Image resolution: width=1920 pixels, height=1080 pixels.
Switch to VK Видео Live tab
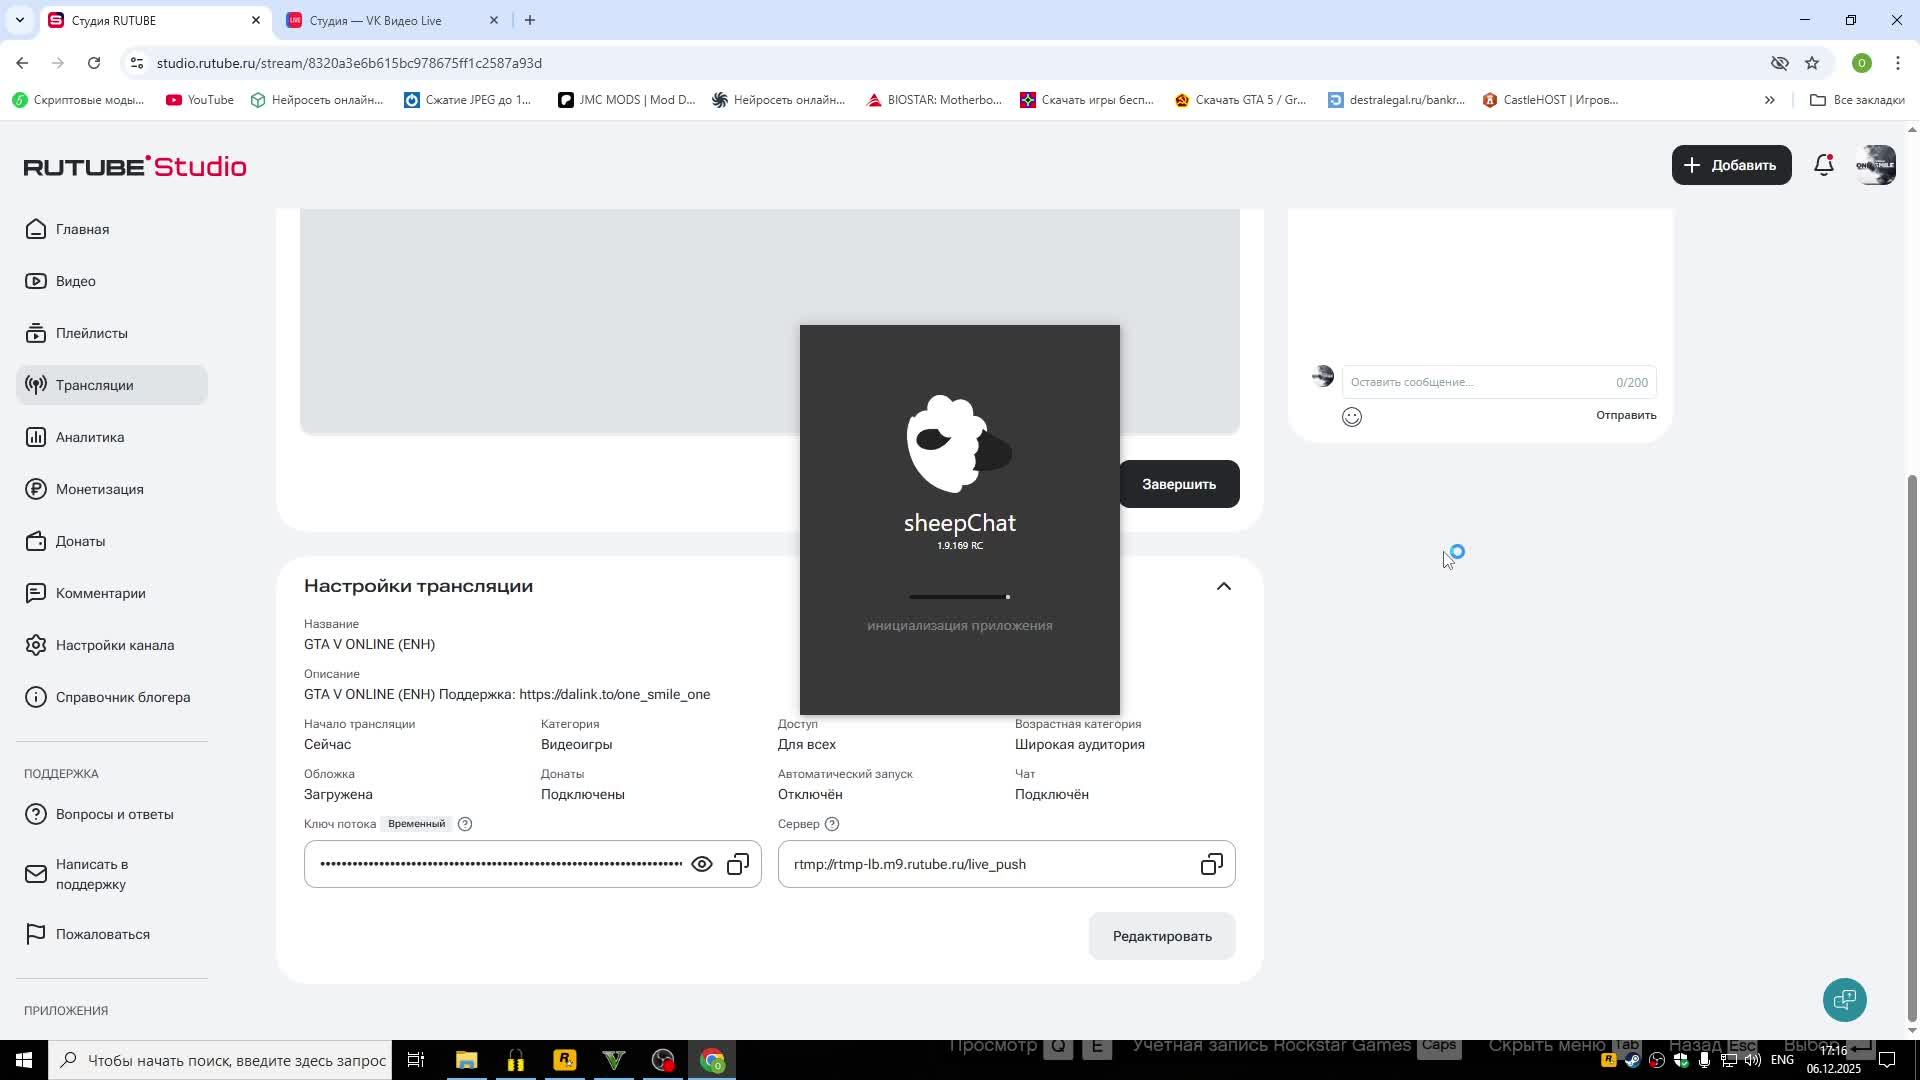pyautogui.click(x=375, y=20)
